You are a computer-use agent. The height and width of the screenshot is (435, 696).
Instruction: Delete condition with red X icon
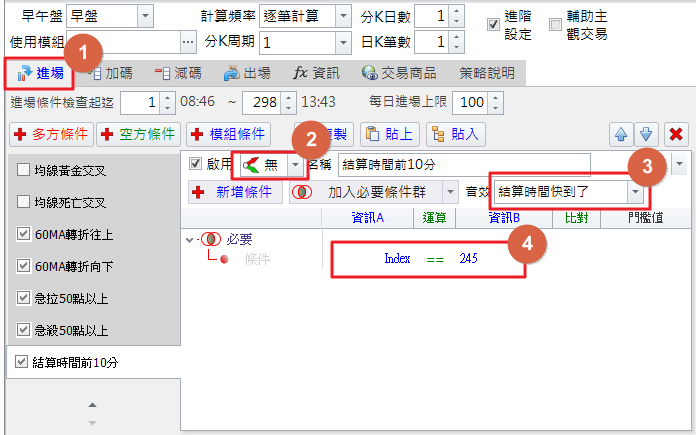point(676,134)
